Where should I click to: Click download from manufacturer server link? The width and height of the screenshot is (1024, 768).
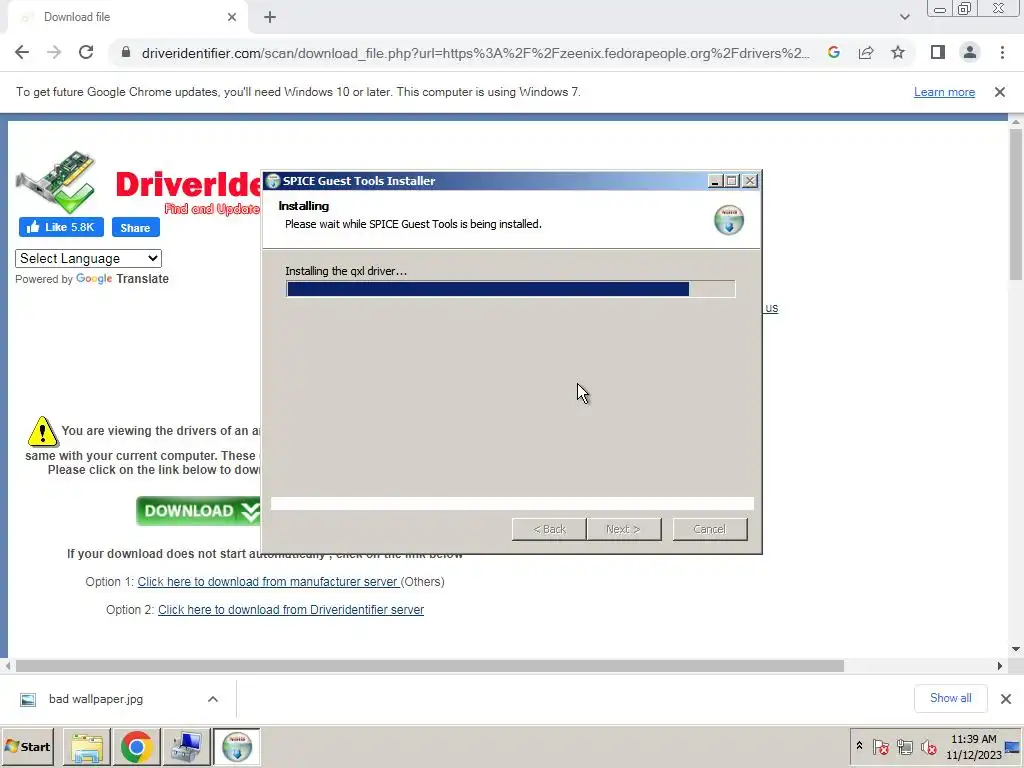pyautogui.click(x=268, y=581)
